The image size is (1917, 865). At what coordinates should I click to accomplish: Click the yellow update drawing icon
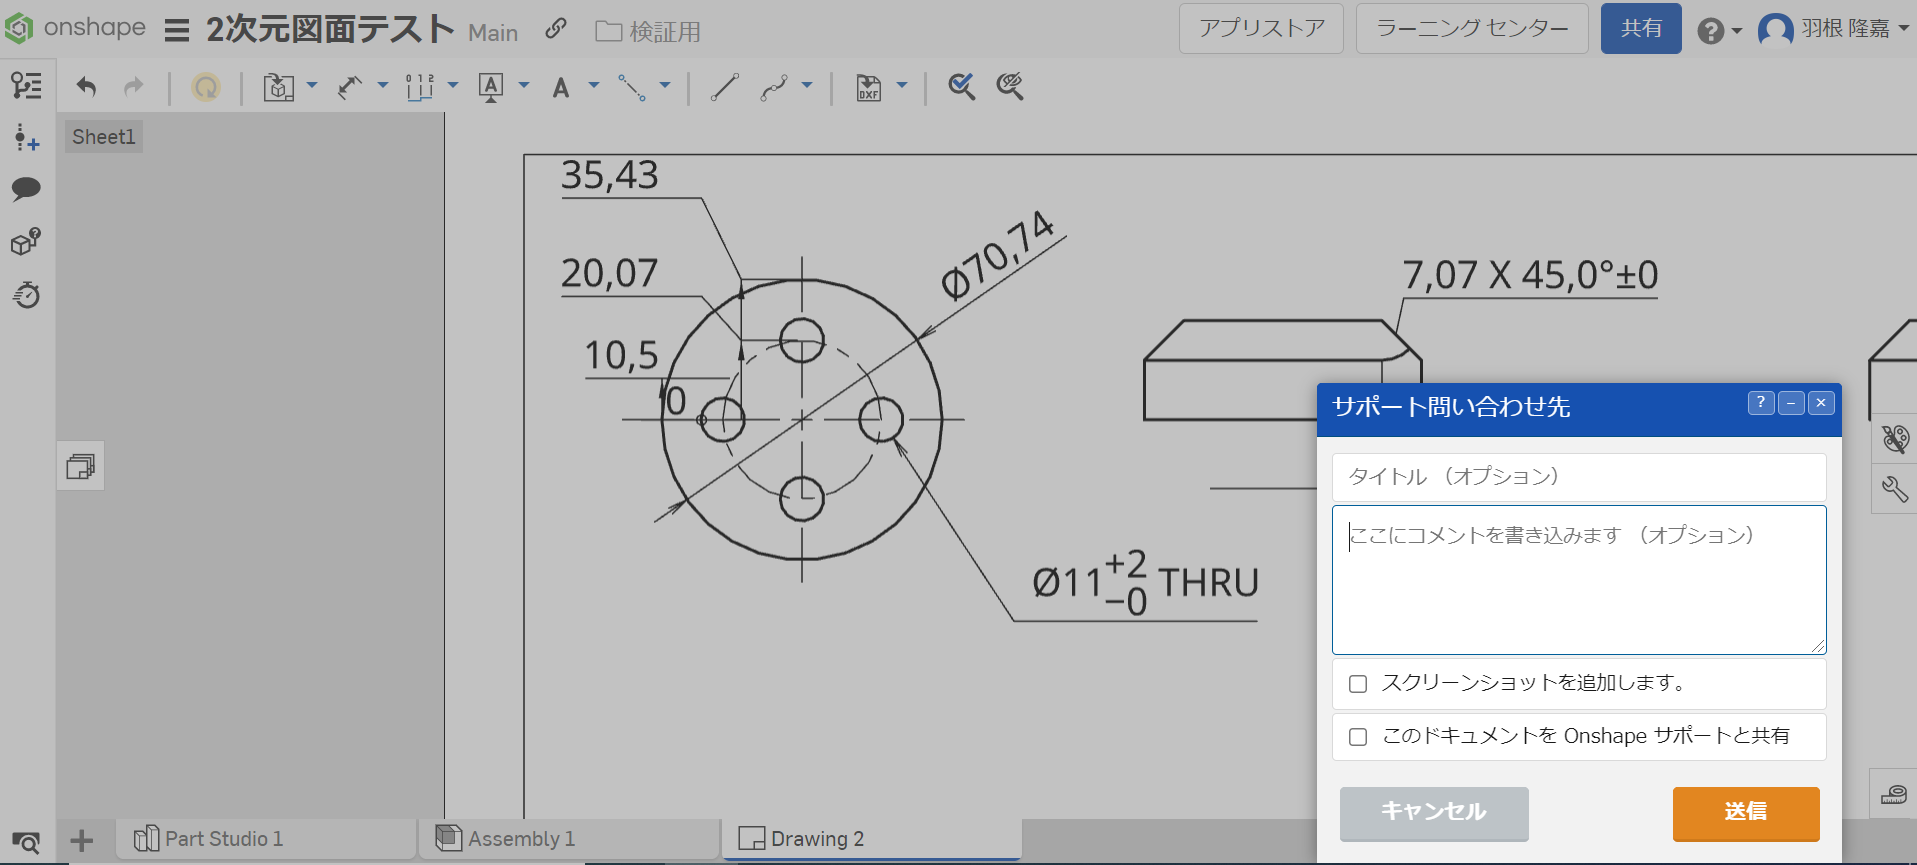(206, 87)
